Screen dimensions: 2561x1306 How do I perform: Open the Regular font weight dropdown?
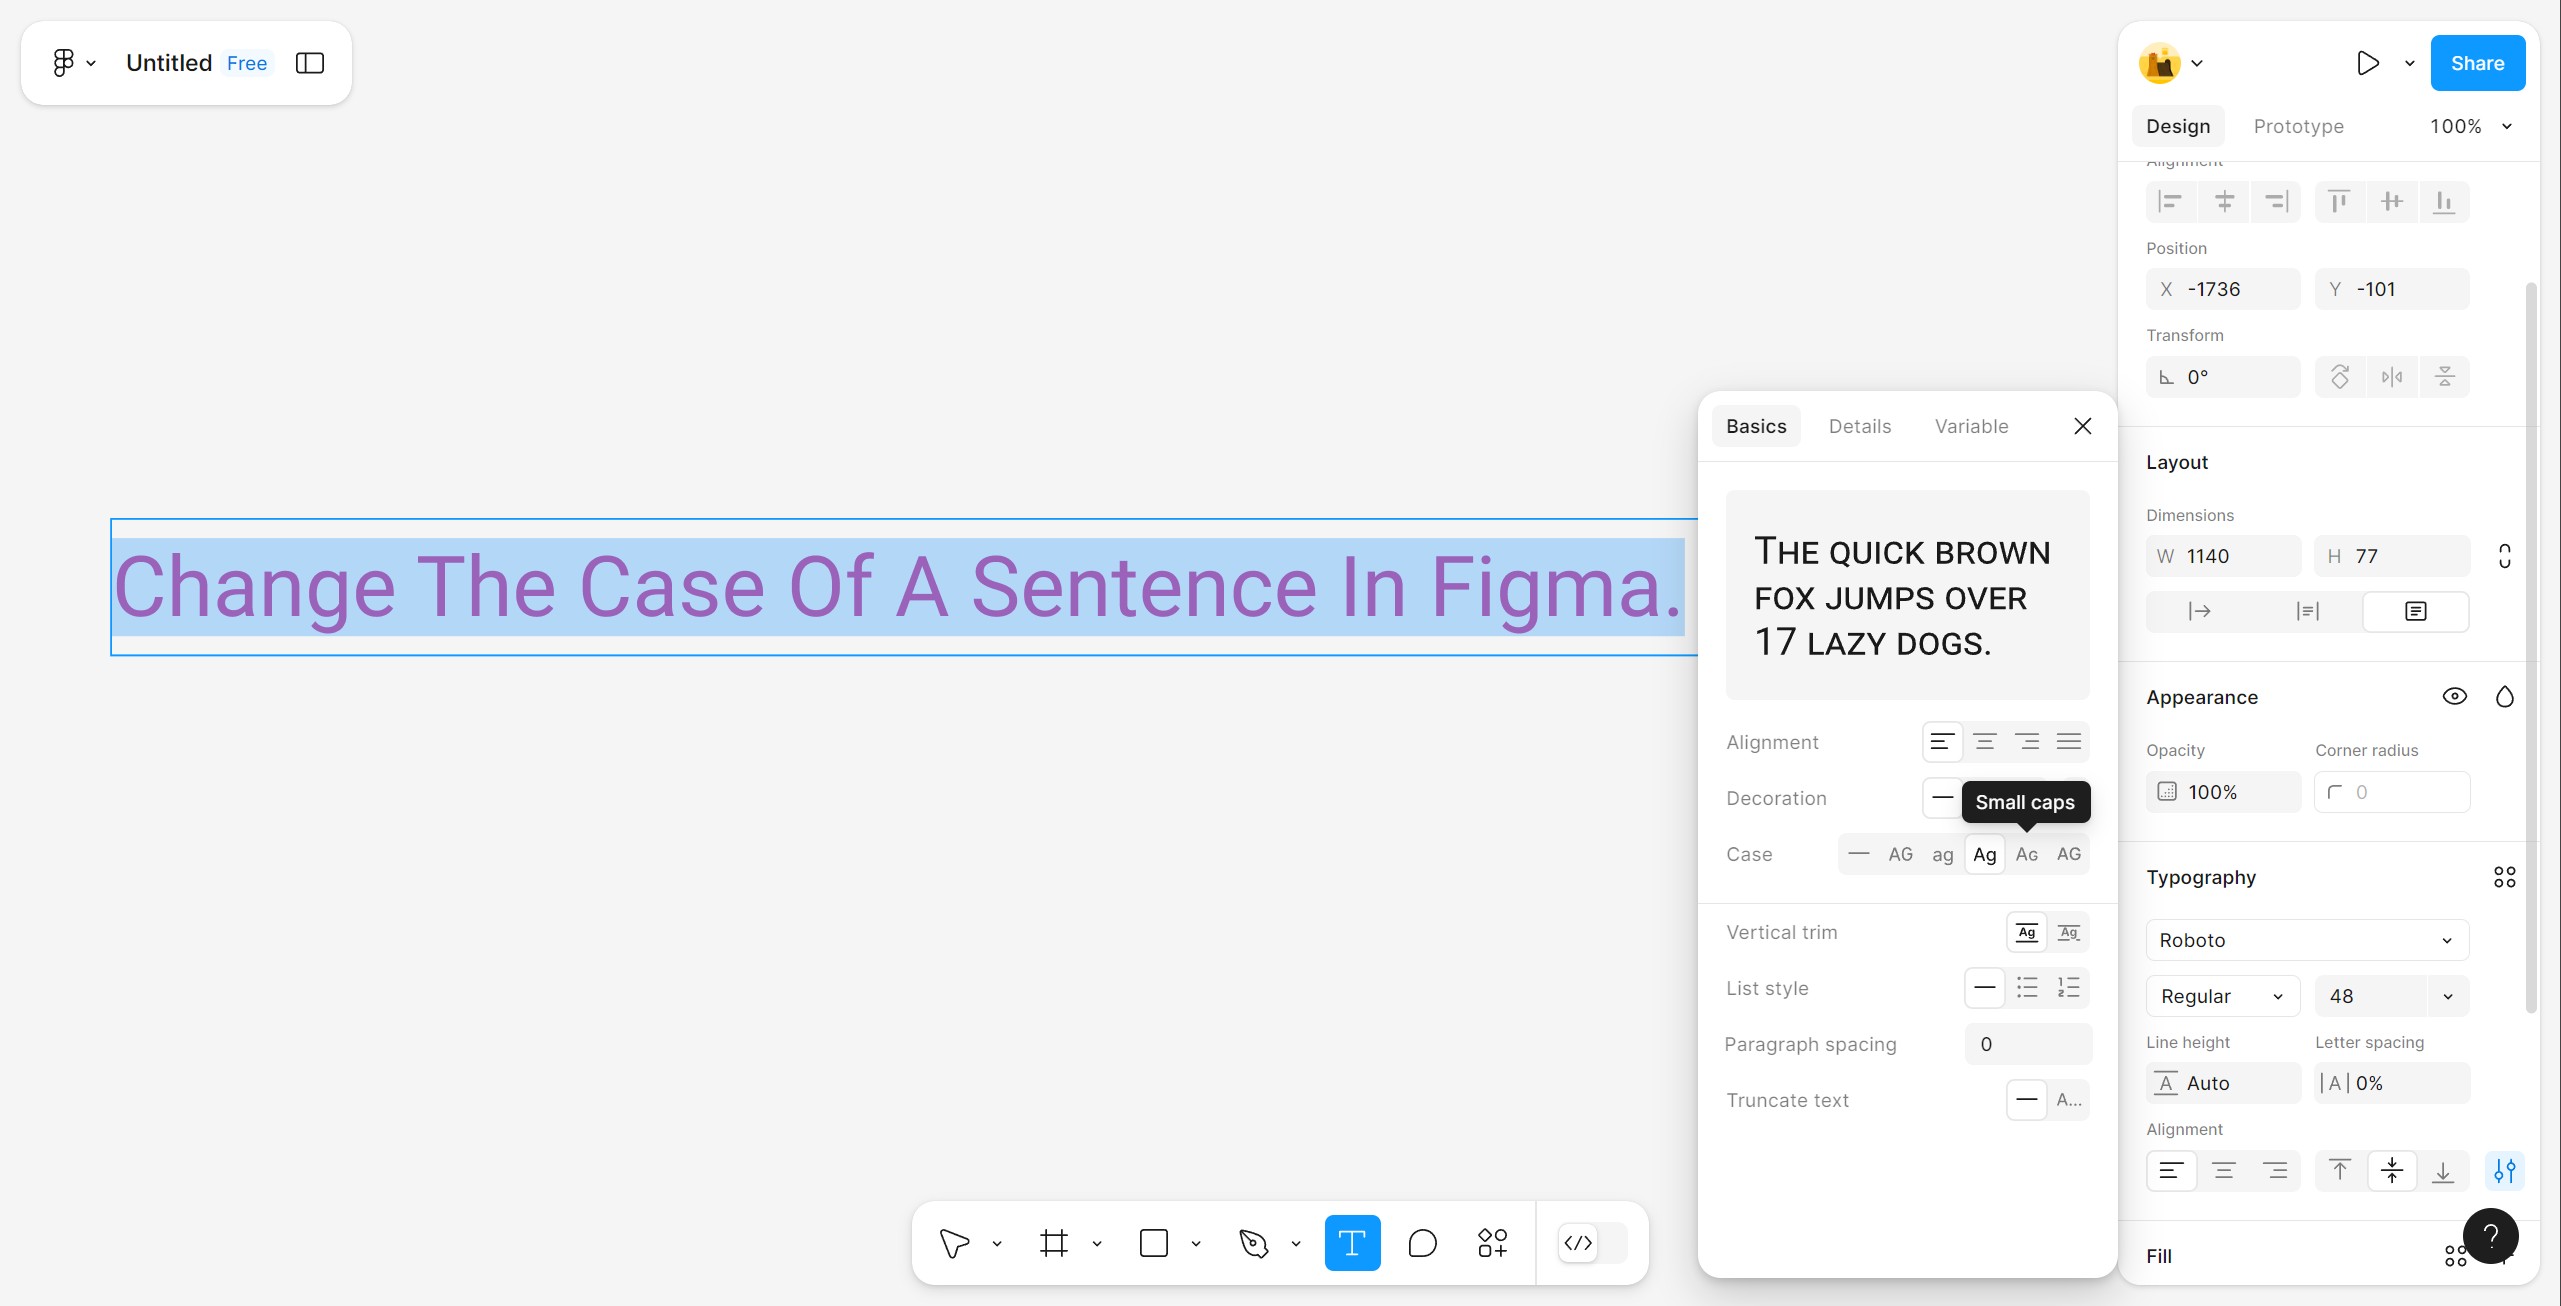[x=2223, y=996]
